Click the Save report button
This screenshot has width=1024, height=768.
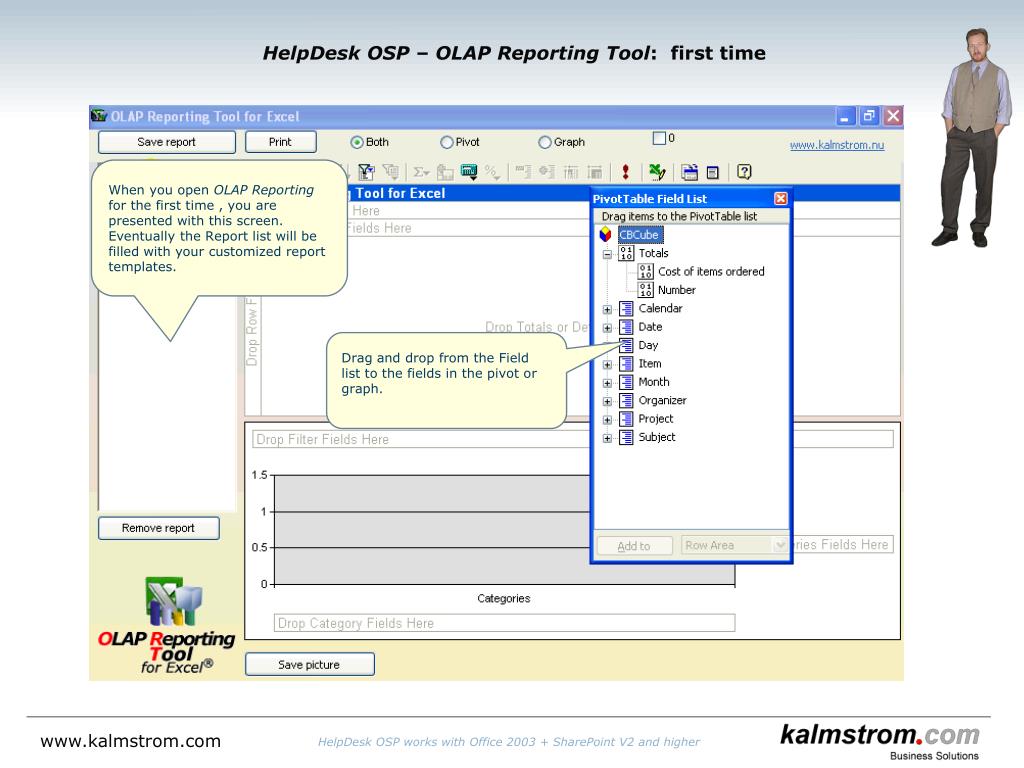tap(167, 142)
